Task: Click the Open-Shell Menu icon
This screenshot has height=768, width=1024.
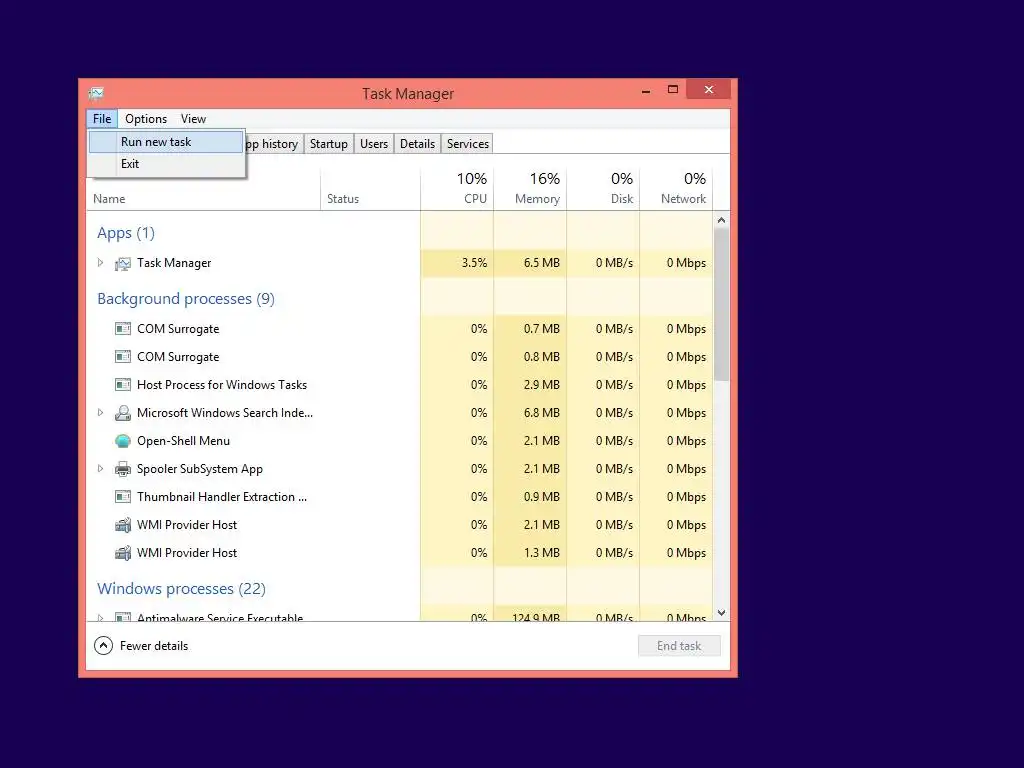Action: (123, 441)
